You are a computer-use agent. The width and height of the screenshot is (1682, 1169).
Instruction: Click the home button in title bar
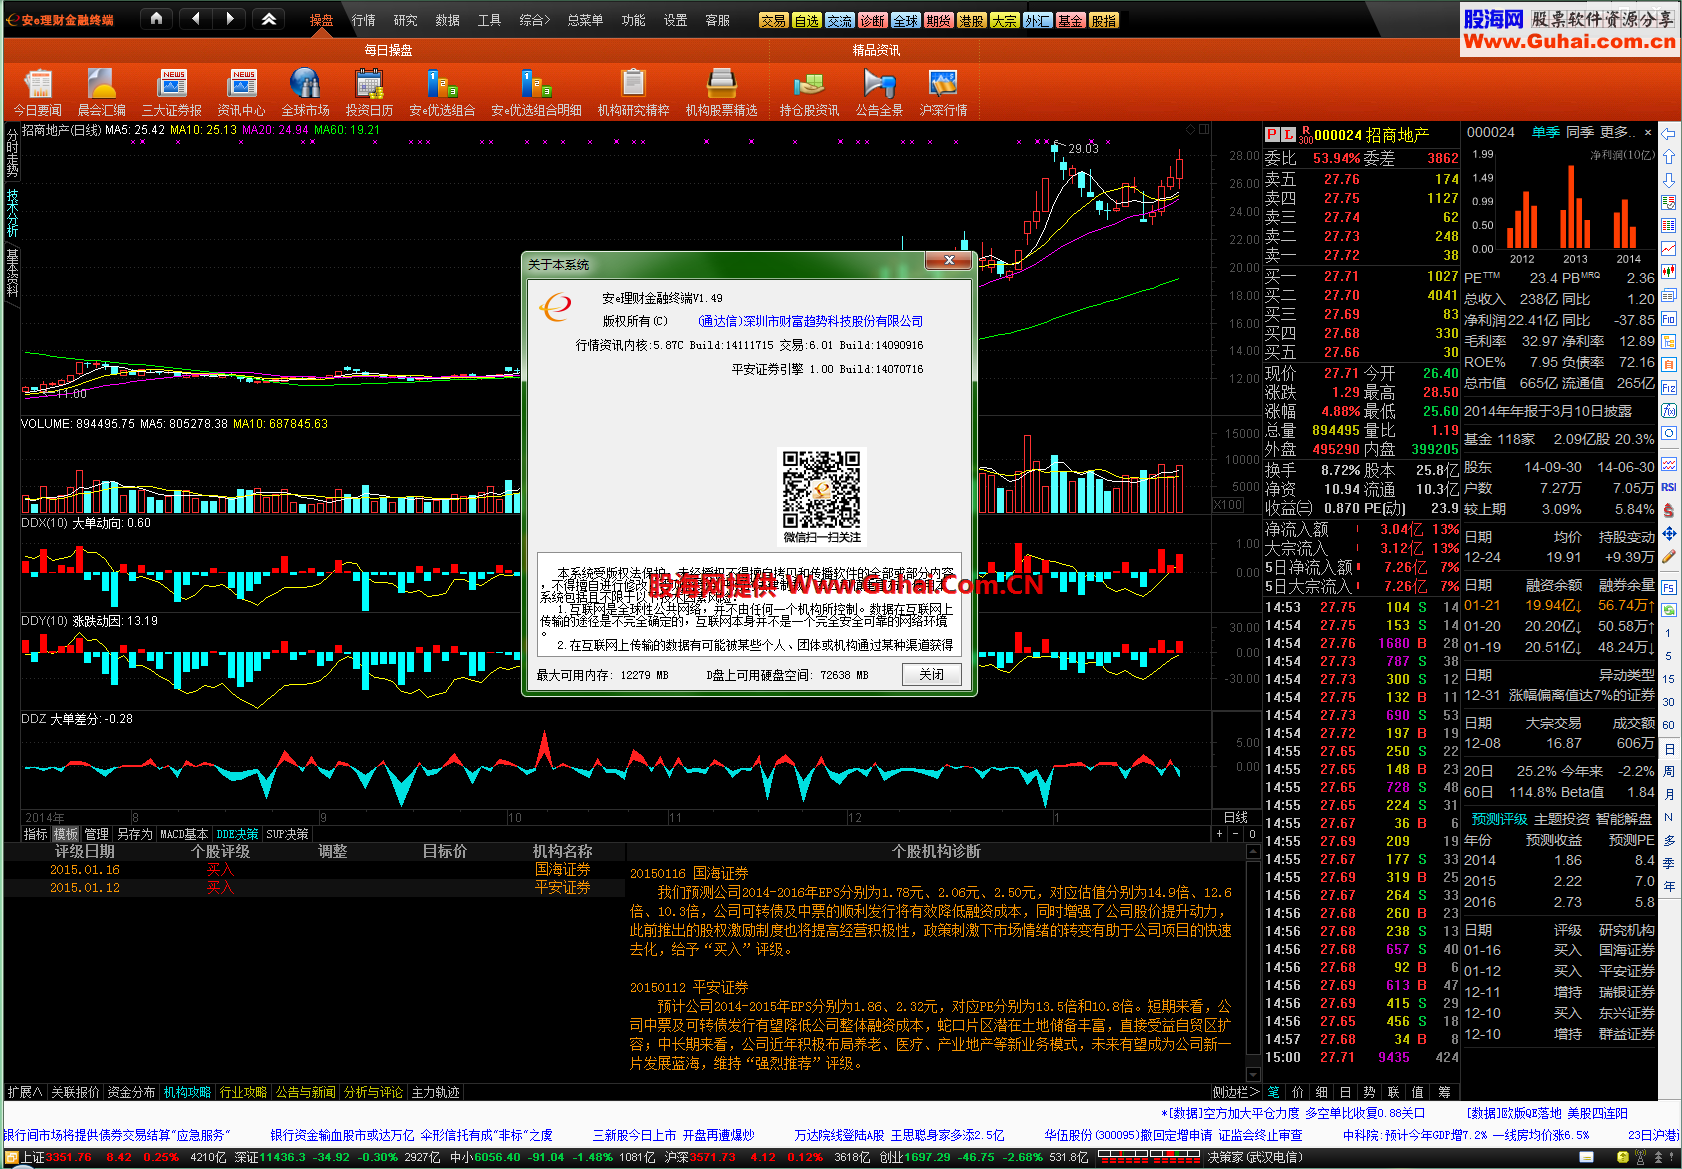point(156,18)
